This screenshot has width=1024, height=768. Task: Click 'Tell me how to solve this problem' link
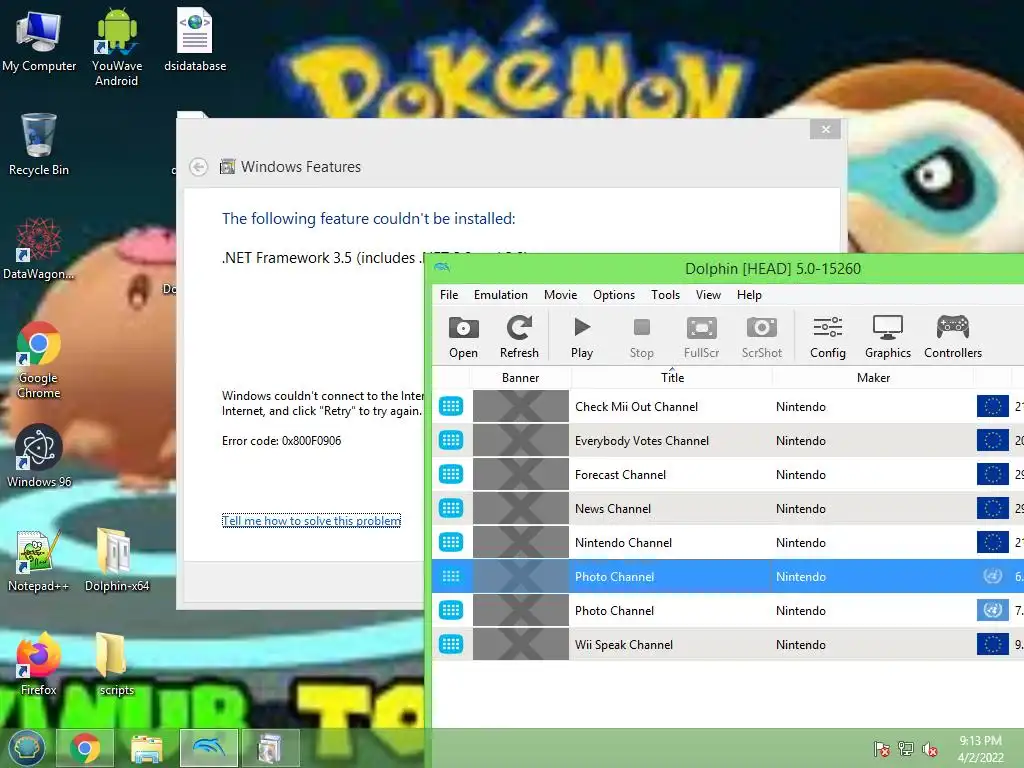312,520
